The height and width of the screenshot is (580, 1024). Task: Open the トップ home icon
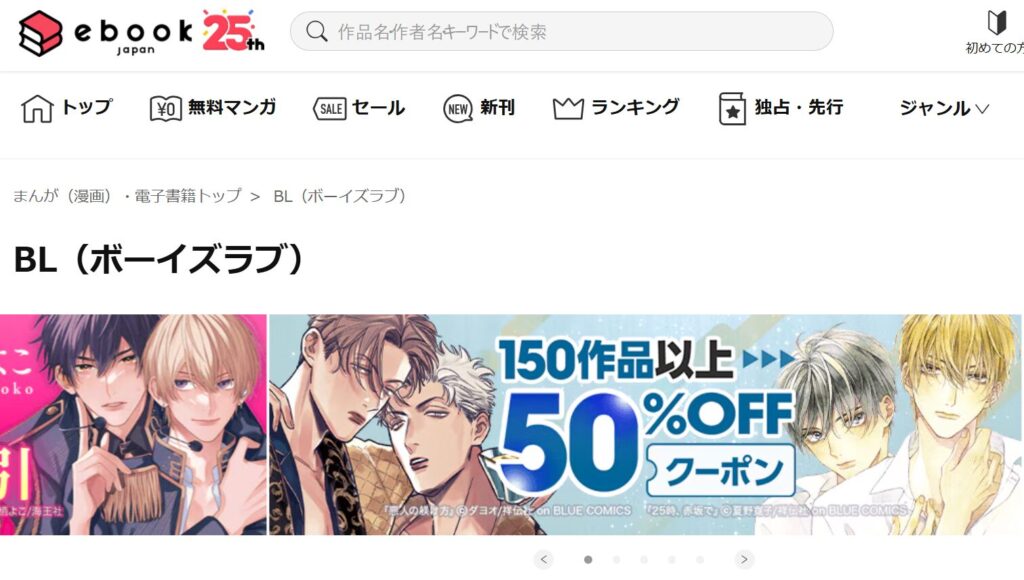37,108
